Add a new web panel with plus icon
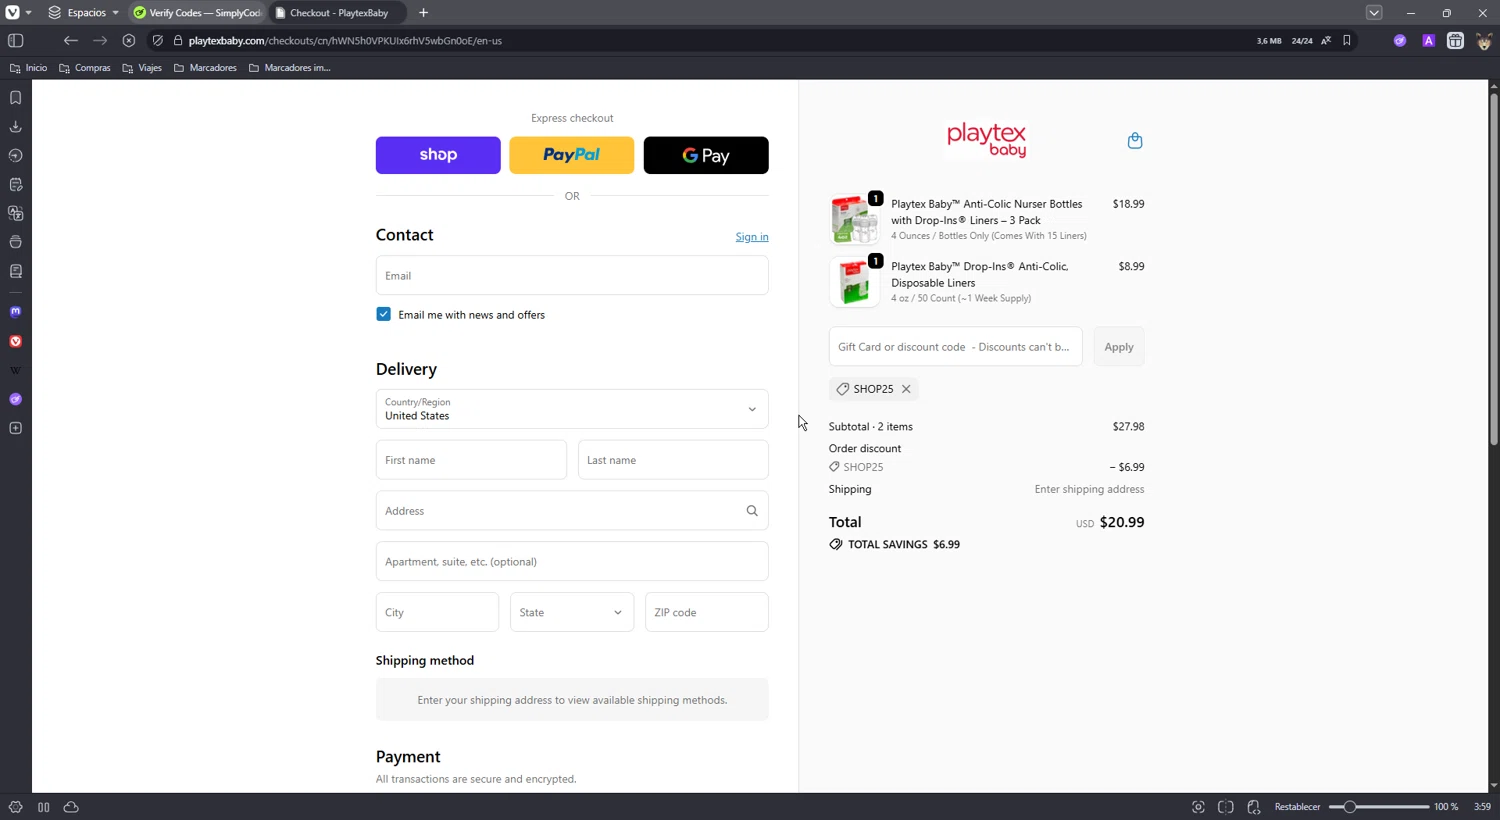The height and width of the screenshot is (820, 1500). (15, 429)
